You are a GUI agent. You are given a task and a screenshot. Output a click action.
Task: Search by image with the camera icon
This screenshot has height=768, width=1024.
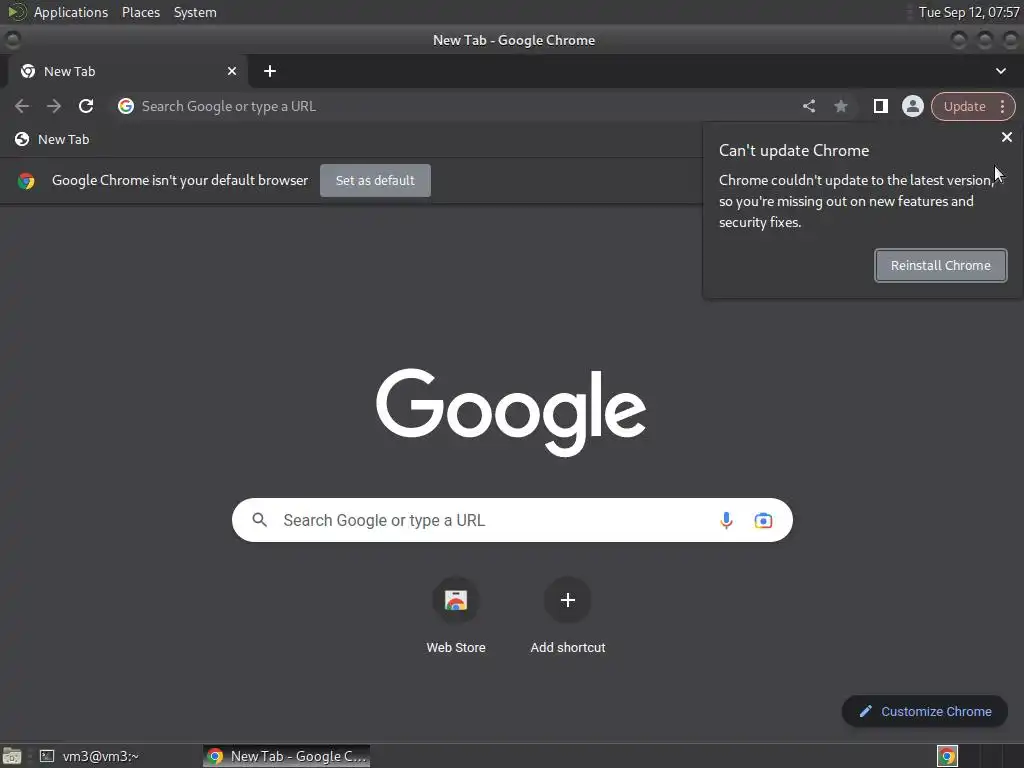coord(763,520)
